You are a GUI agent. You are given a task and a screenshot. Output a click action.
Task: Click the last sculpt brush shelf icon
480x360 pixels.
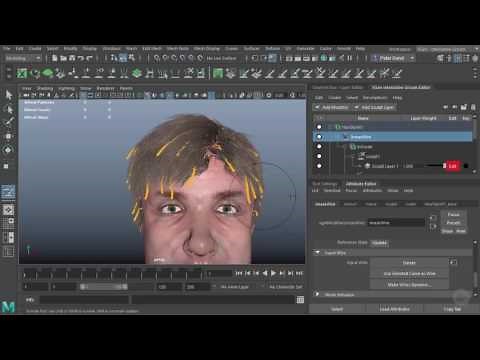pyautogui.click(x=396, y=73)
